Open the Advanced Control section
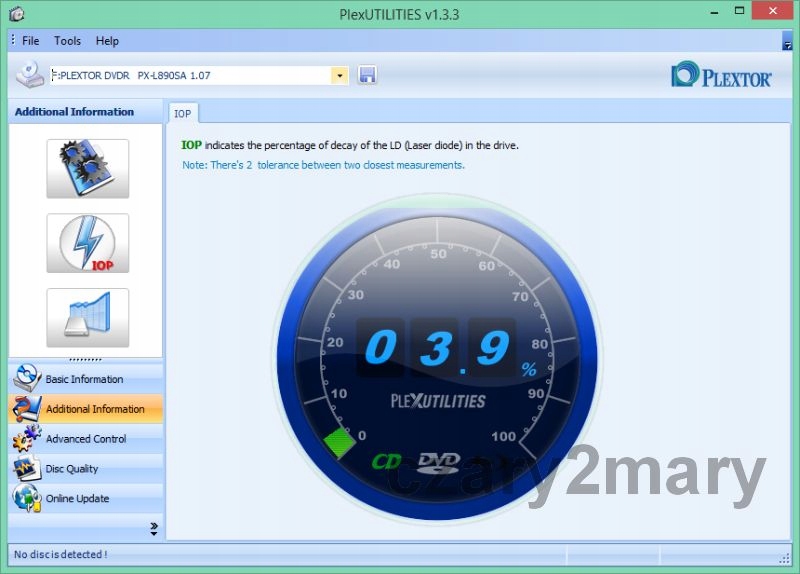The height and width of the screenshot is (574, 800). tap(85, 439)
